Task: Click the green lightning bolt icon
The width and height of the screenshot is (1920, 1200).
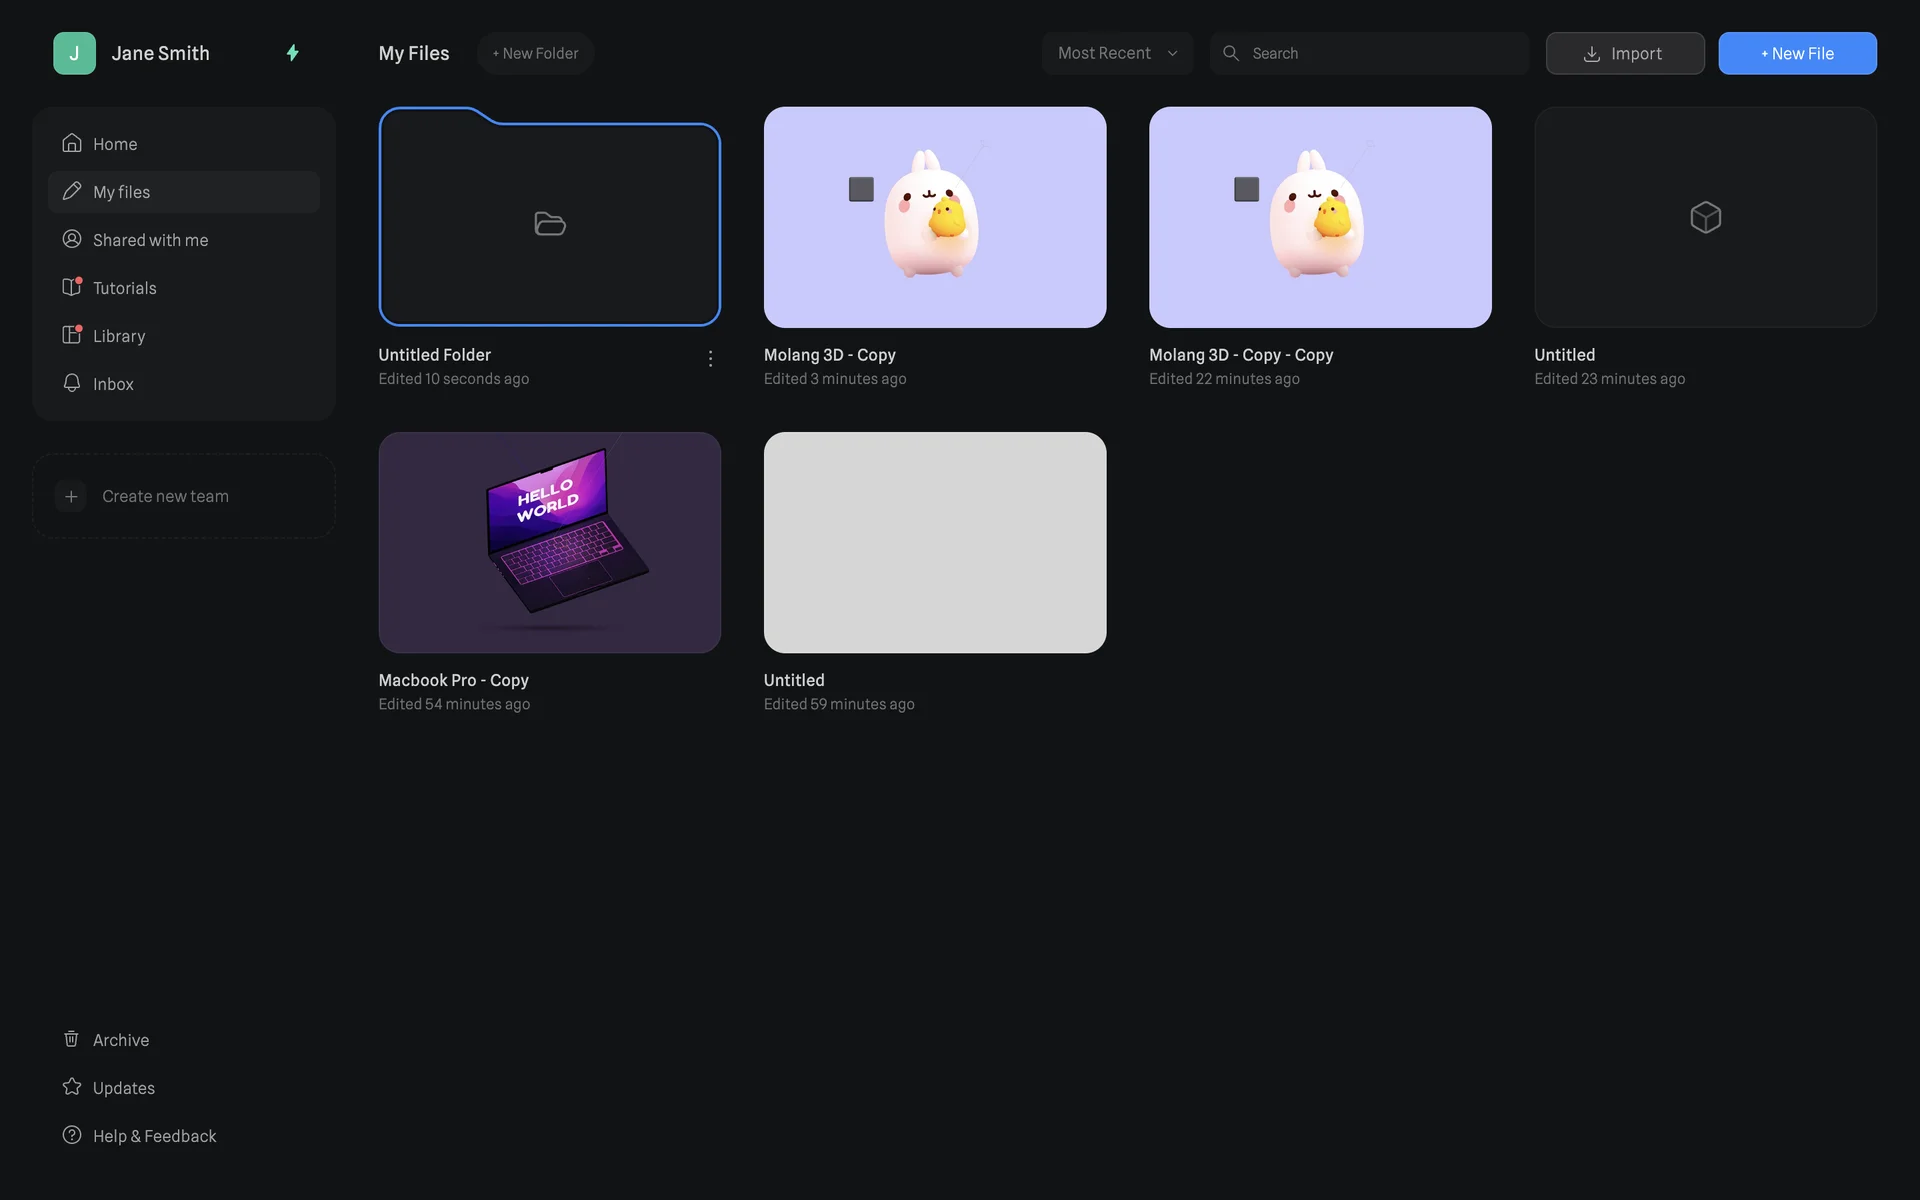Action: coord(292,53)
